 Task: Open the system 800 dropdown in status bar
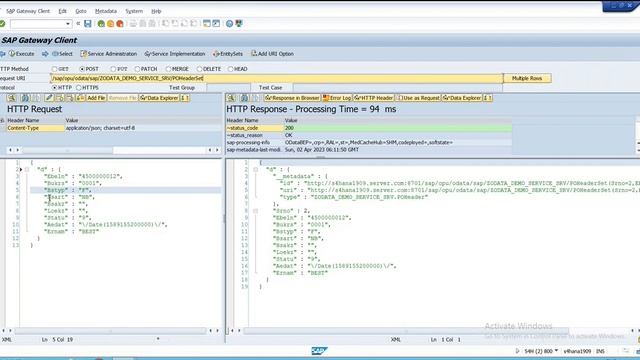click(556, 351)
